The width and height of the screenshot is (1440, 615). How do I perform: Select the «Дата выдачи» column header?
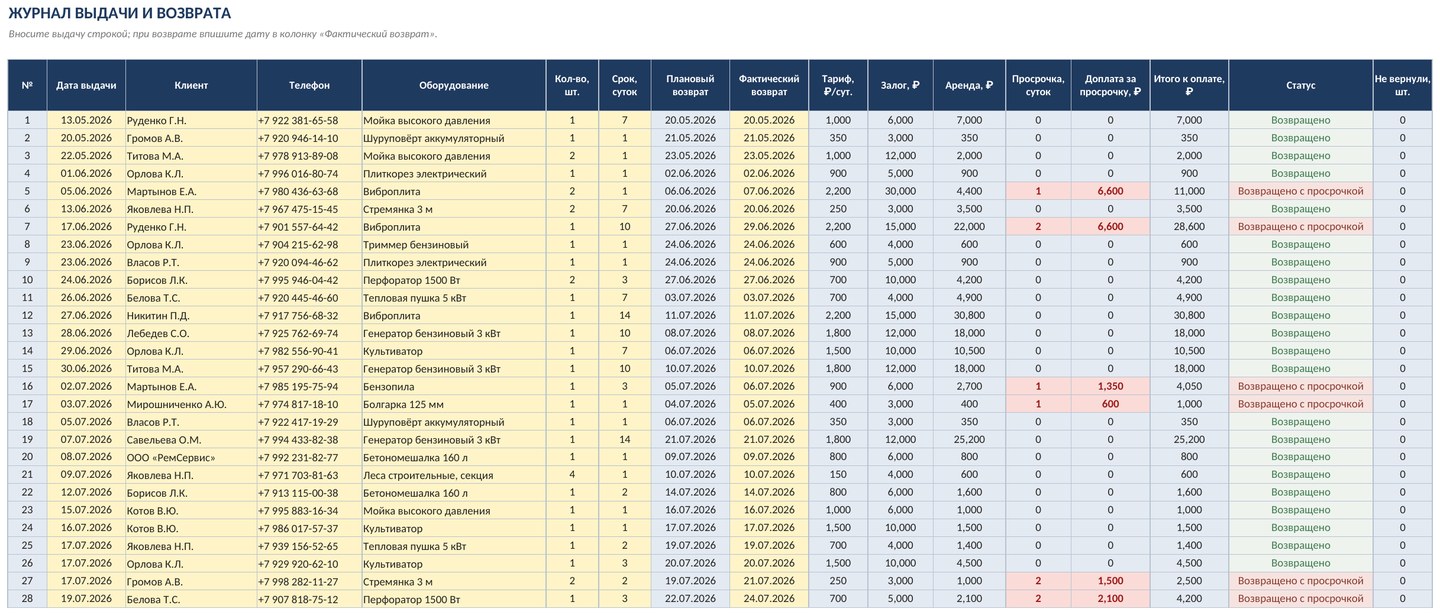(86, 85)
